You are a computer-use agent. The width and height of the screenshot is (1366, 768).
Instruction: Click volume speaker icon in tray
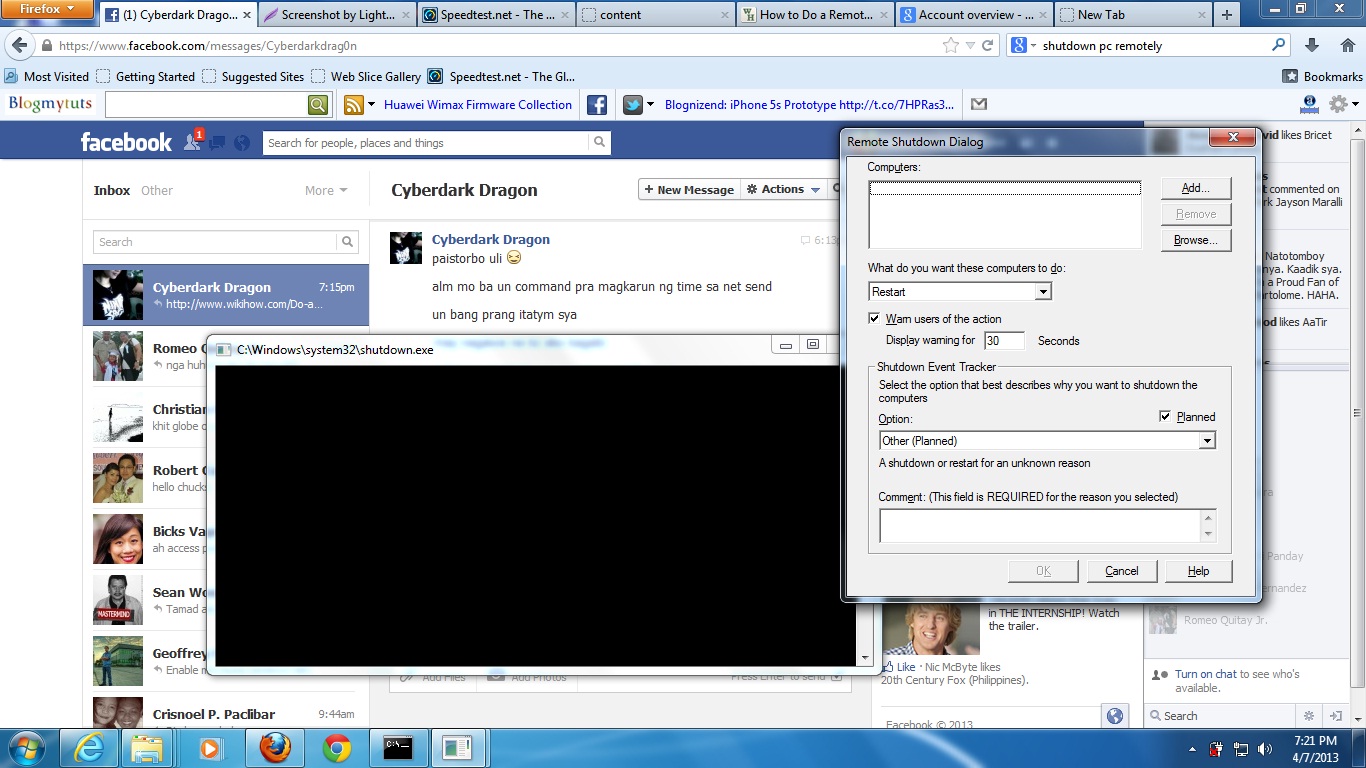(x=1266, y=748)
